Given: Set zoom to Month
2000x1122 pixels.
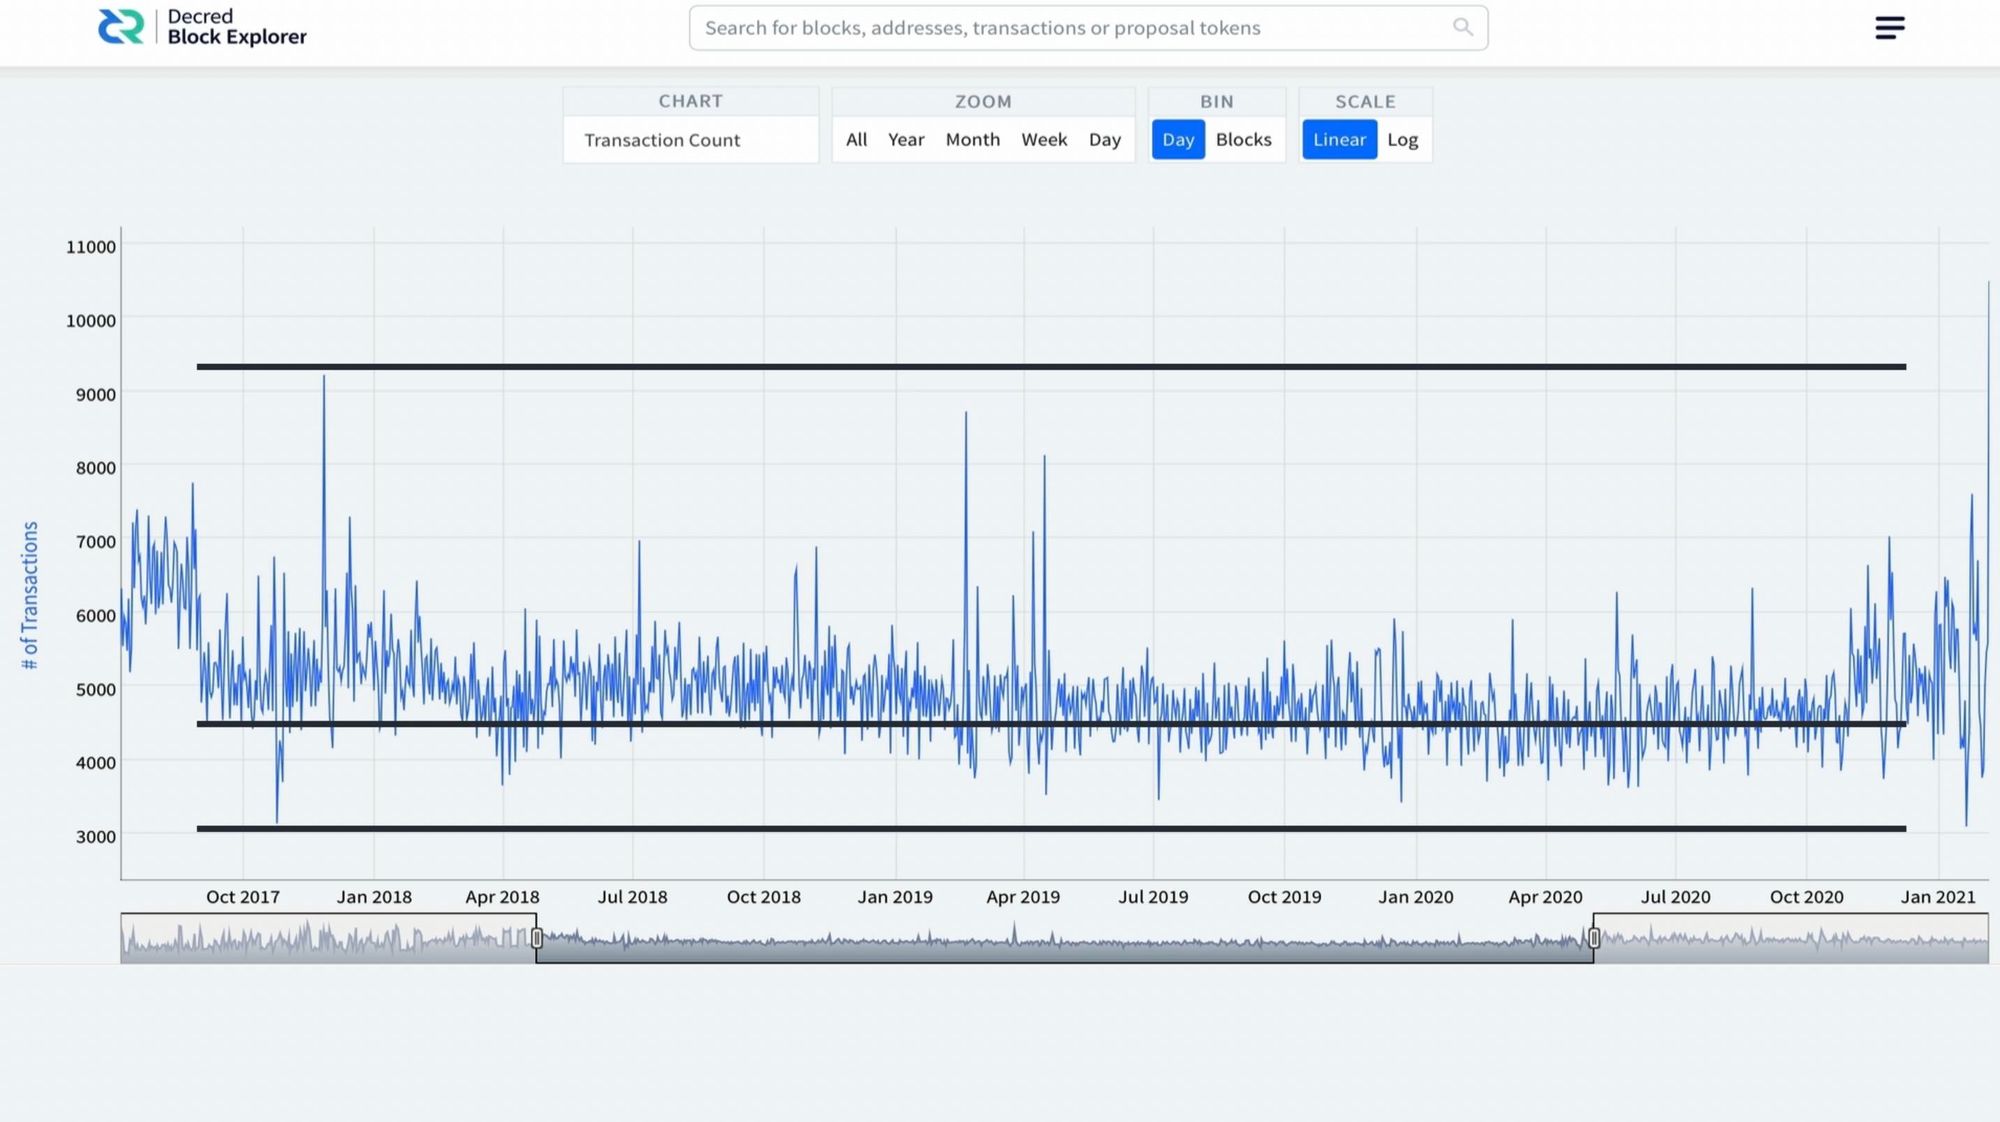Looking at the screenshot, I should pos(973,140).
